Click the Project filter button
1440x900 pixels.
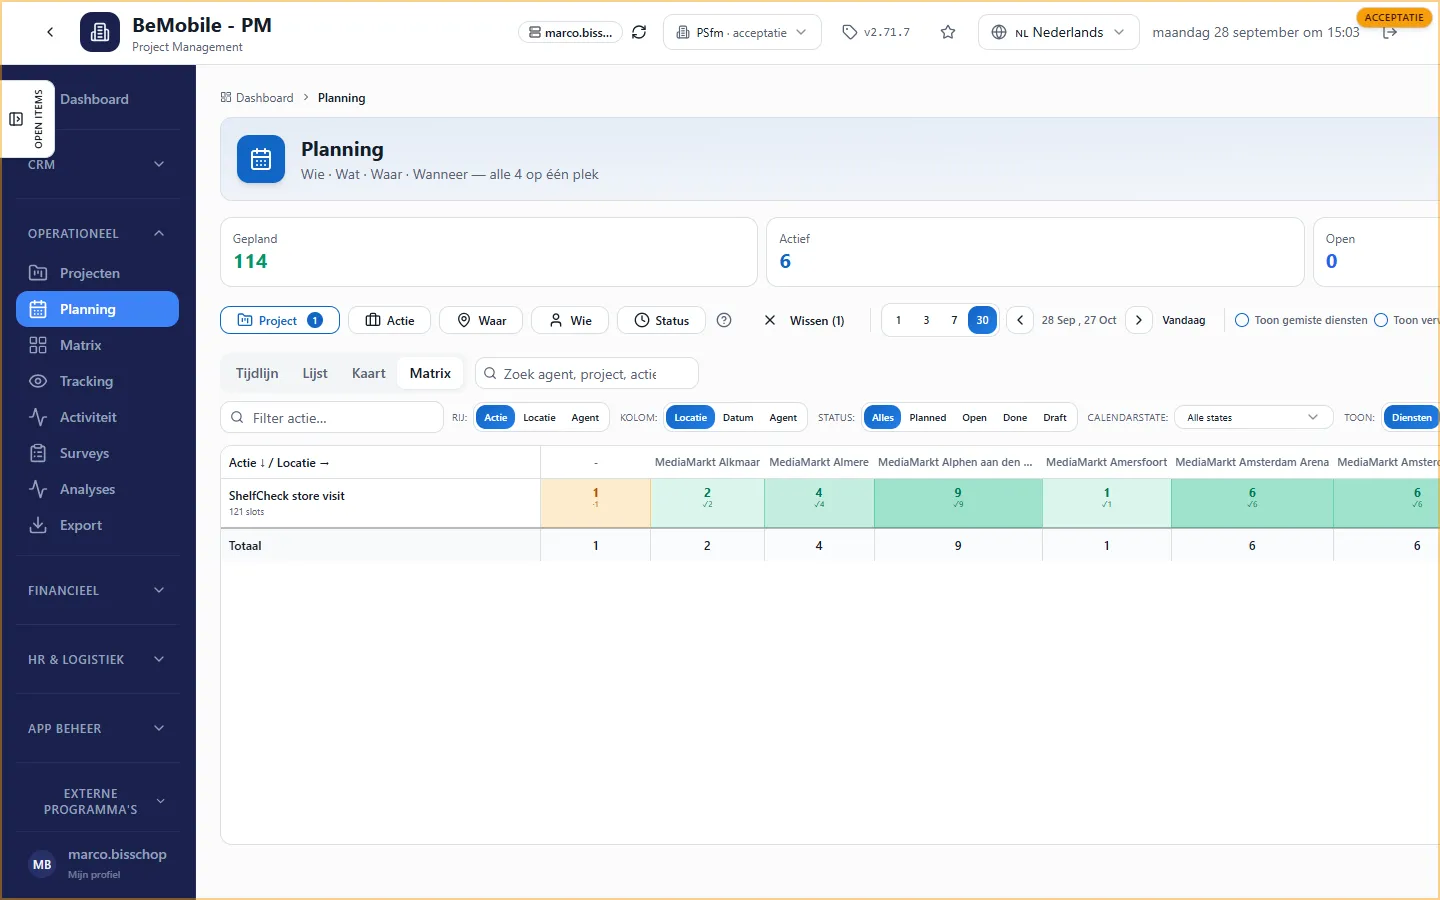click(x=280, y=320)
